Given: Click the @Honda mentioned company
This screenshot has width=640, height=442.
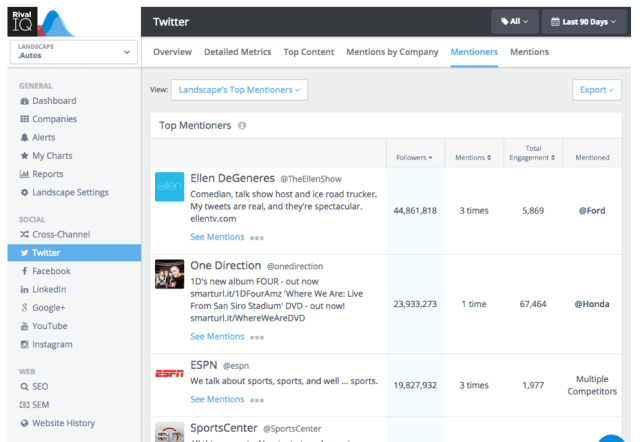Looking at the screenshot, I should (x=592, y=304).
